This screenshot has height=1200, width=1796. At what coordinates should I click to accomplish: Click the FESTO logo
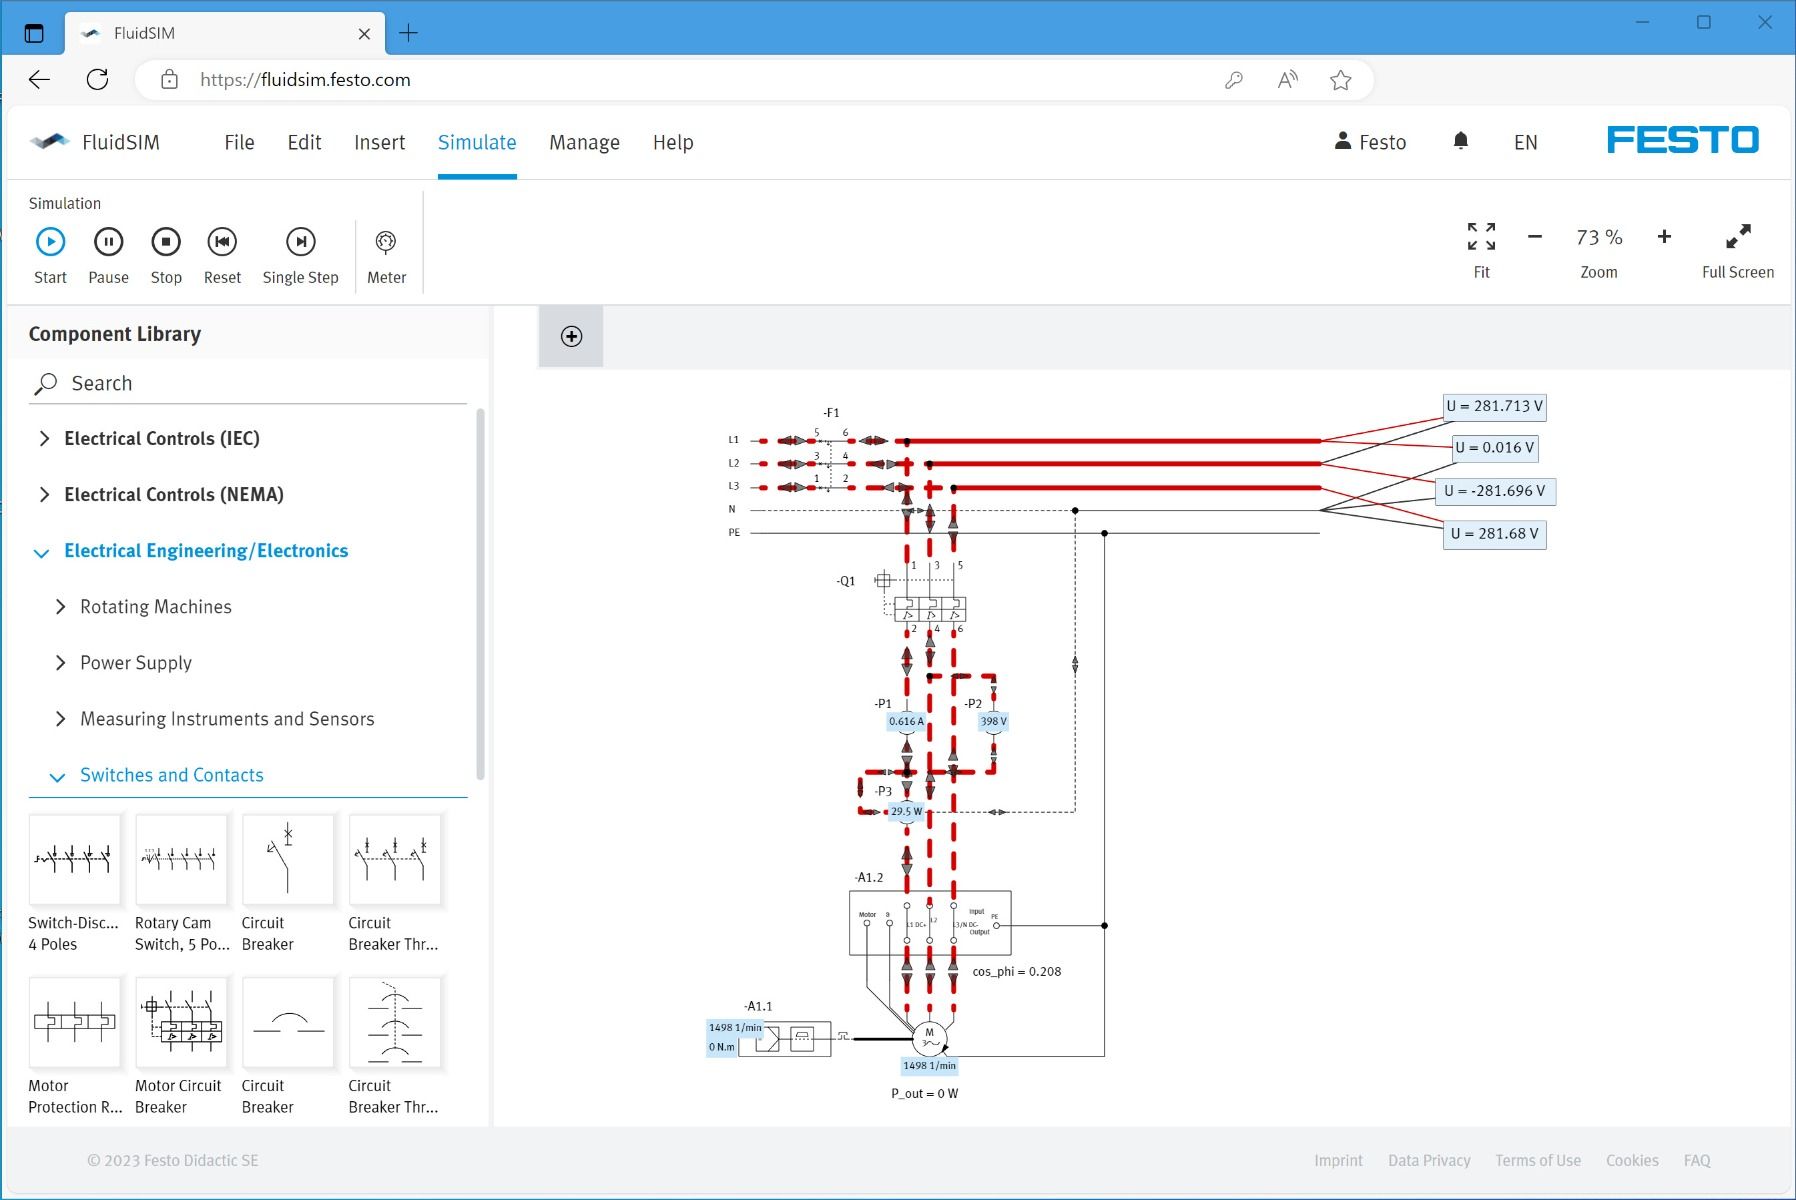[x=1683, y=140]
